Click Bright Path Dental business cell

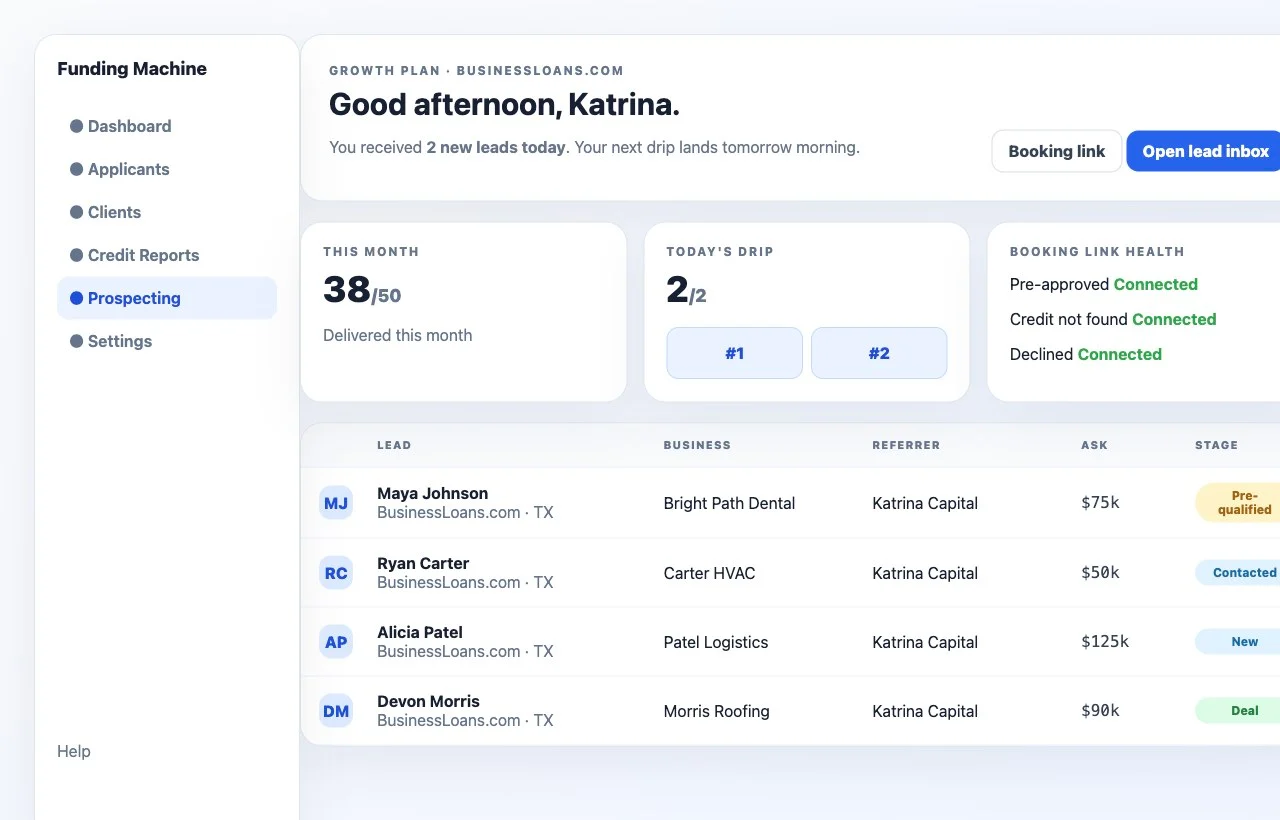(x=729, y=503)
